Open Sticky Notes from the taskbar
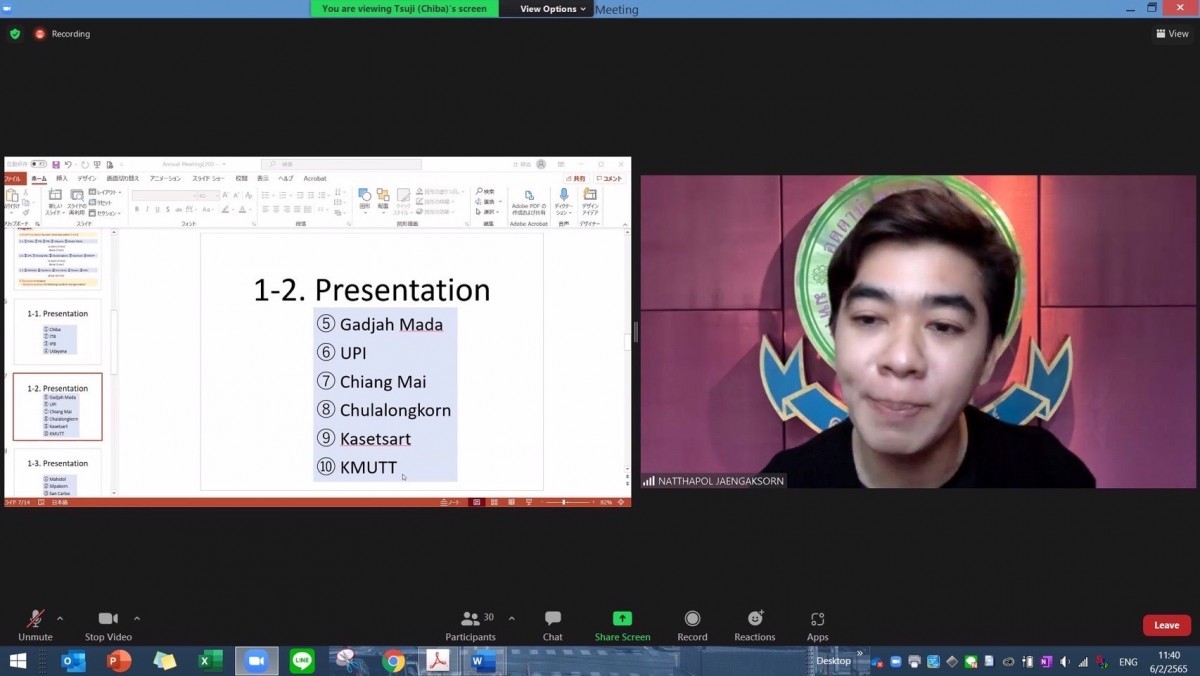The image size is (1200, 676). point(165,661)
